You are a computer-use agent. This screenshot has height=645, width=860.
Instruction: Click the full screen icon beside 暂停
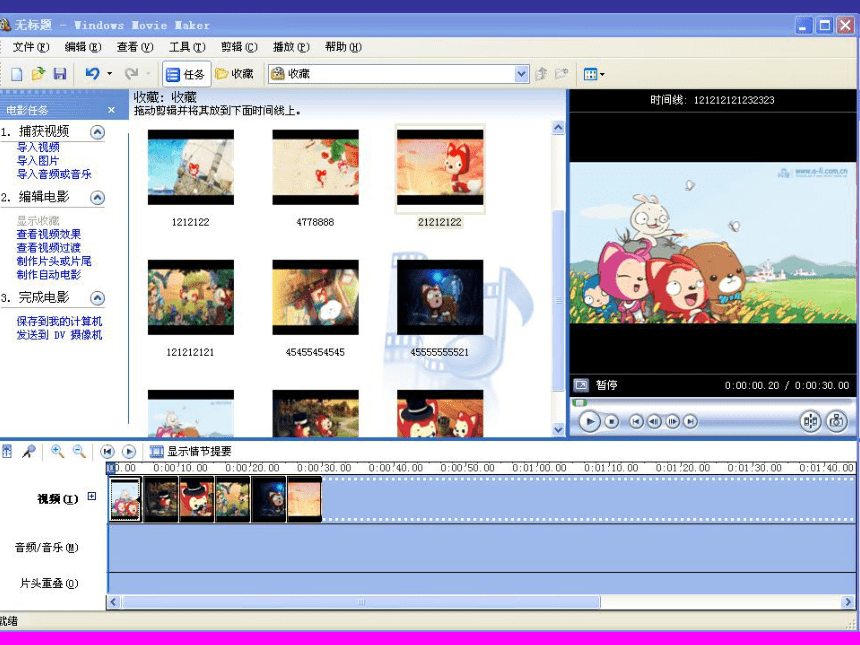(x=581, y=385)
